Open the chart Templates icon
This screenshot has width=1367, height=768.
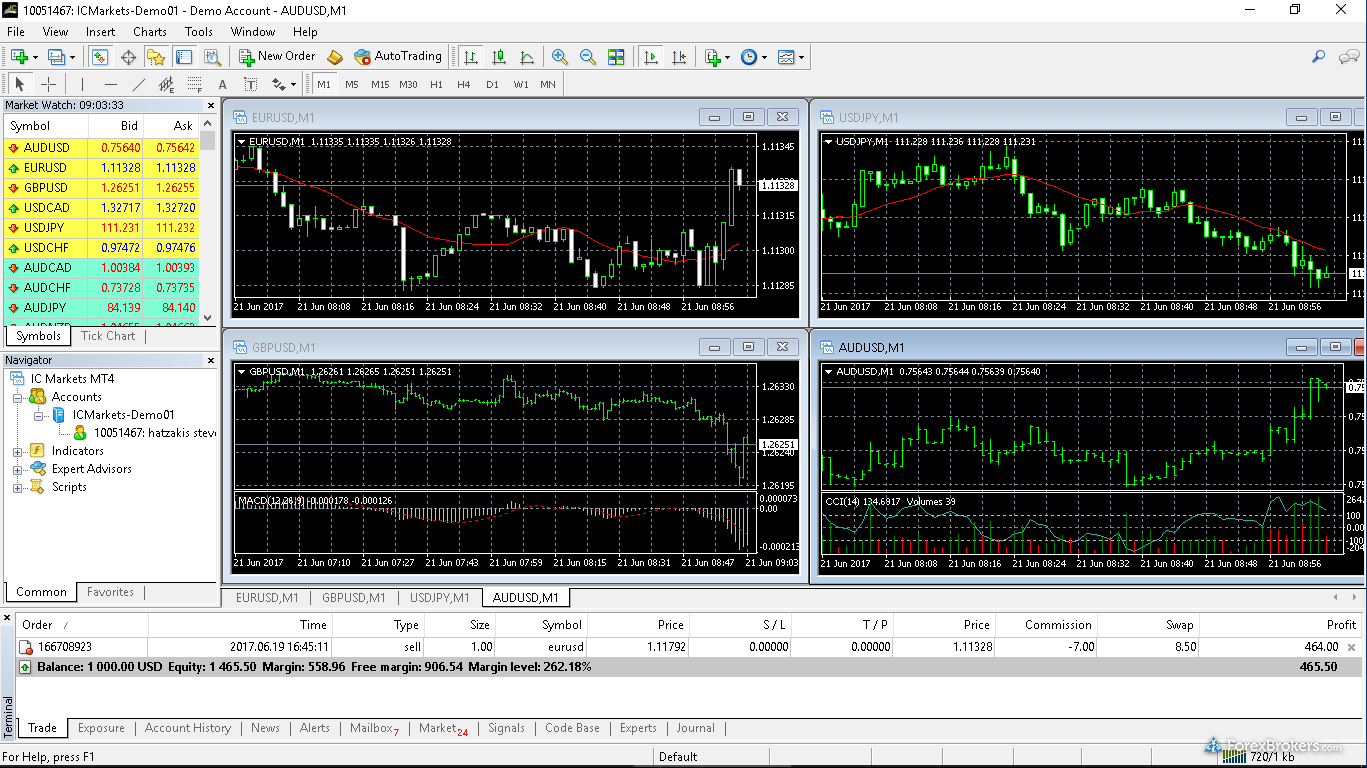tap(786, 57)
